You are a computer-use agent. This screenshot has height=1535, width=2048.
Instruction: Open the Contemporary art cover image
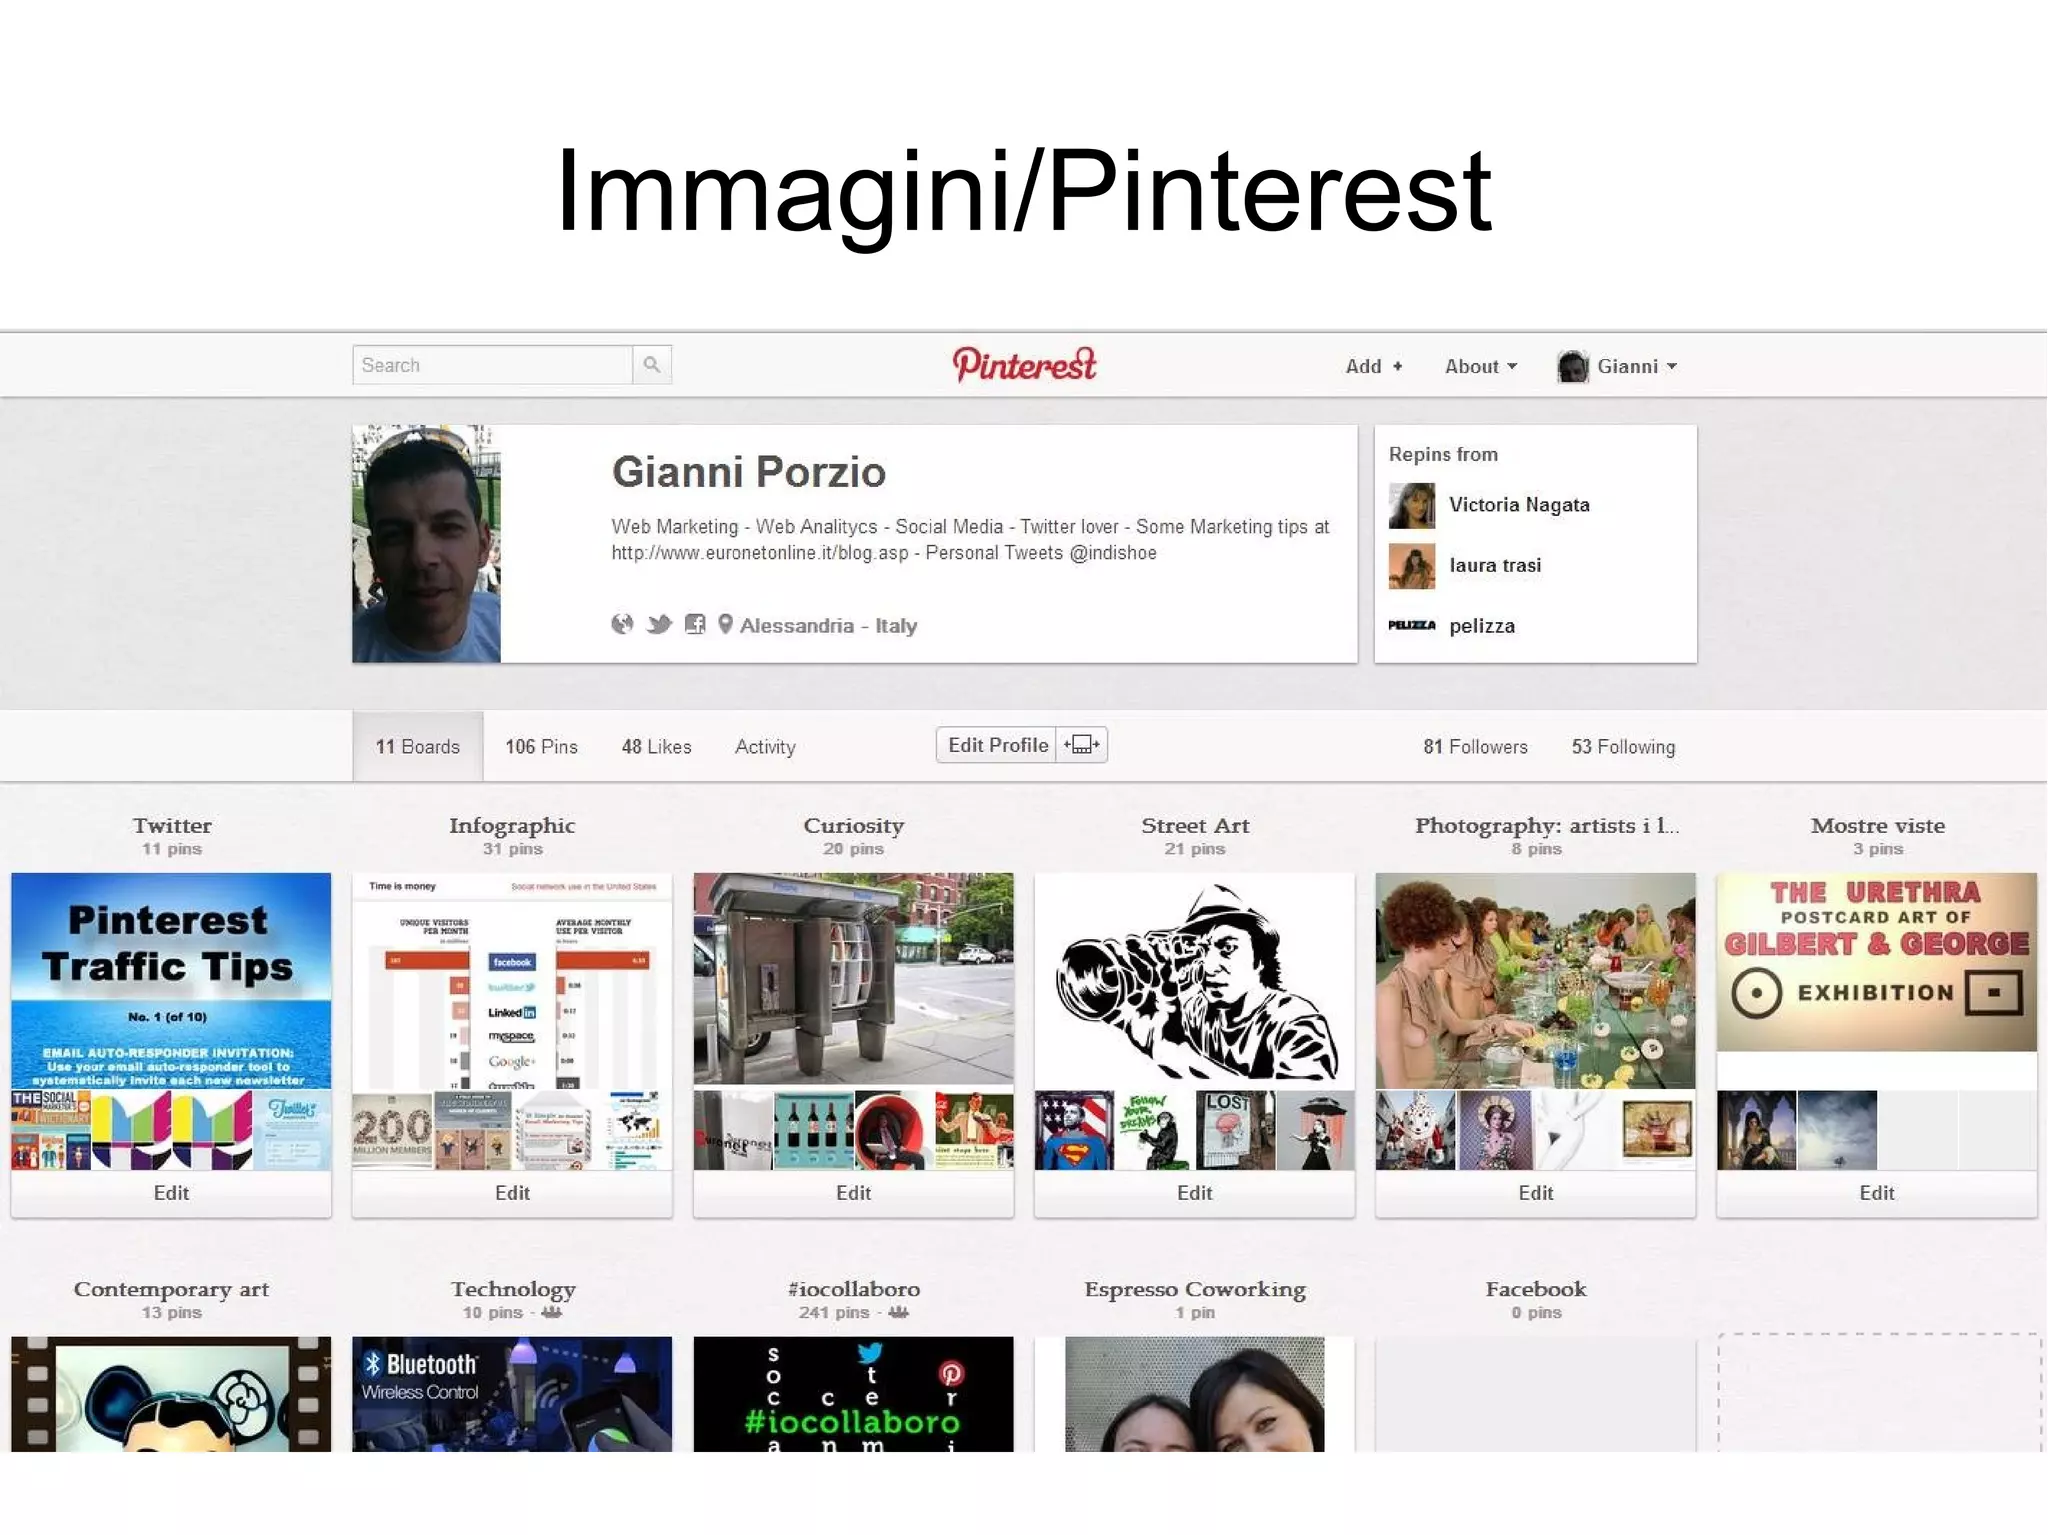pos(171,1394)
